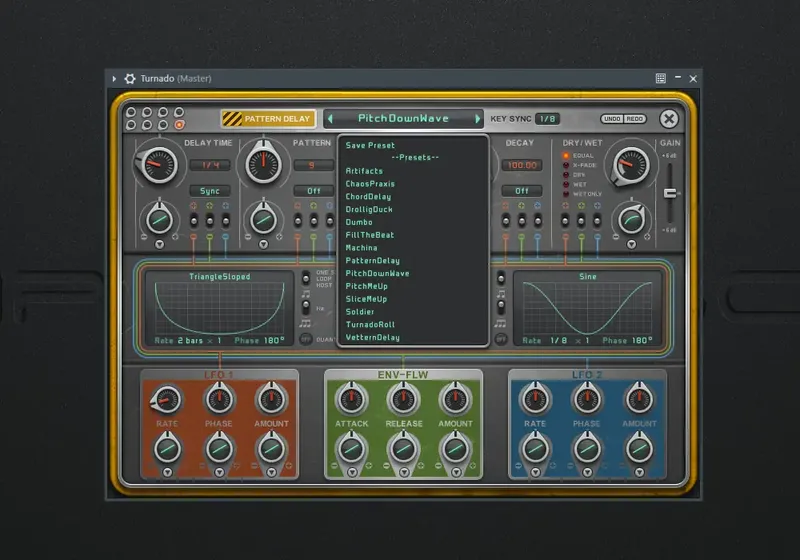
Task: Click the Pattern Off display
Action: 314,191
